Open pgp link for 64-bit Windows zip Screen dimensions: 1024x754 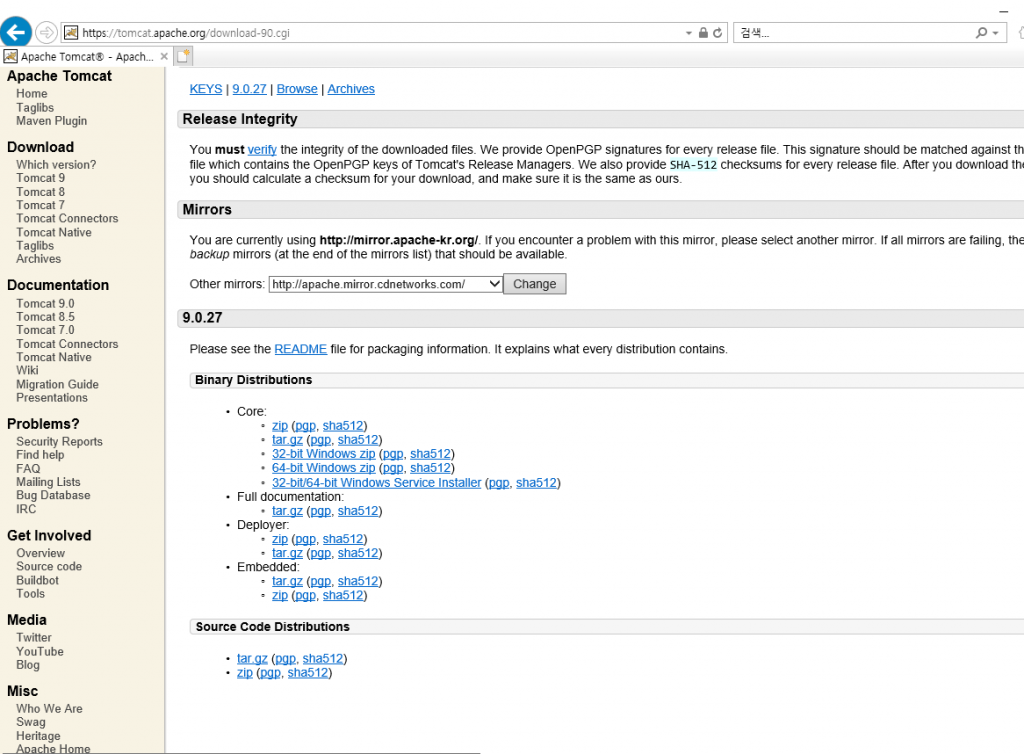393,468
